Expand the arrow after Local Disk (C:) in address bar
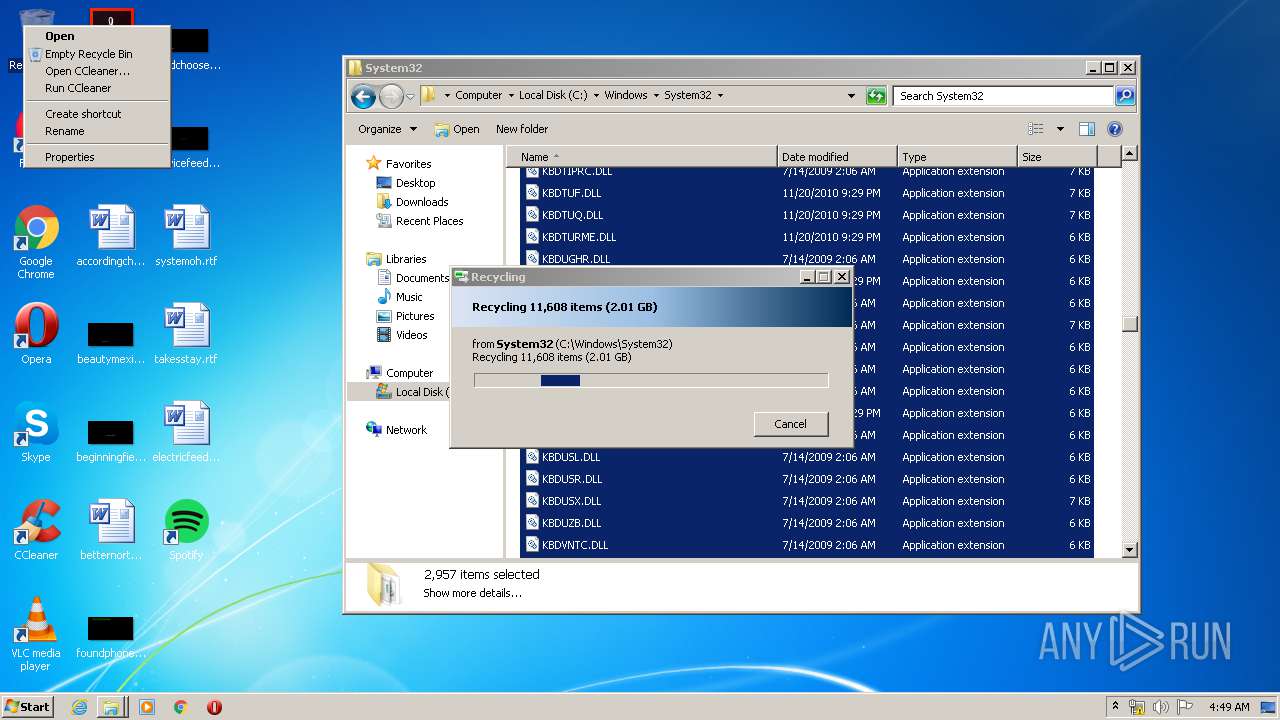Screen dimensions: 1280x720 tap(595, 96)
